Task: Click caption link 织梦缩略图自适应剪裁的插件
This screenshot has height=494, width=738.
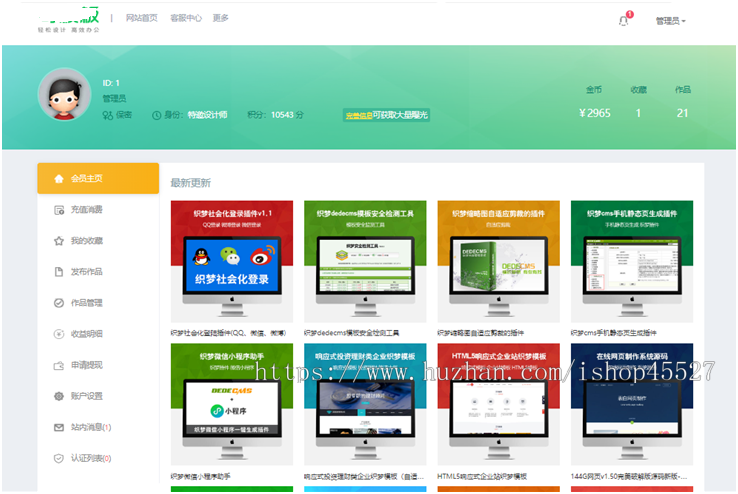Action: pos(481,333)
